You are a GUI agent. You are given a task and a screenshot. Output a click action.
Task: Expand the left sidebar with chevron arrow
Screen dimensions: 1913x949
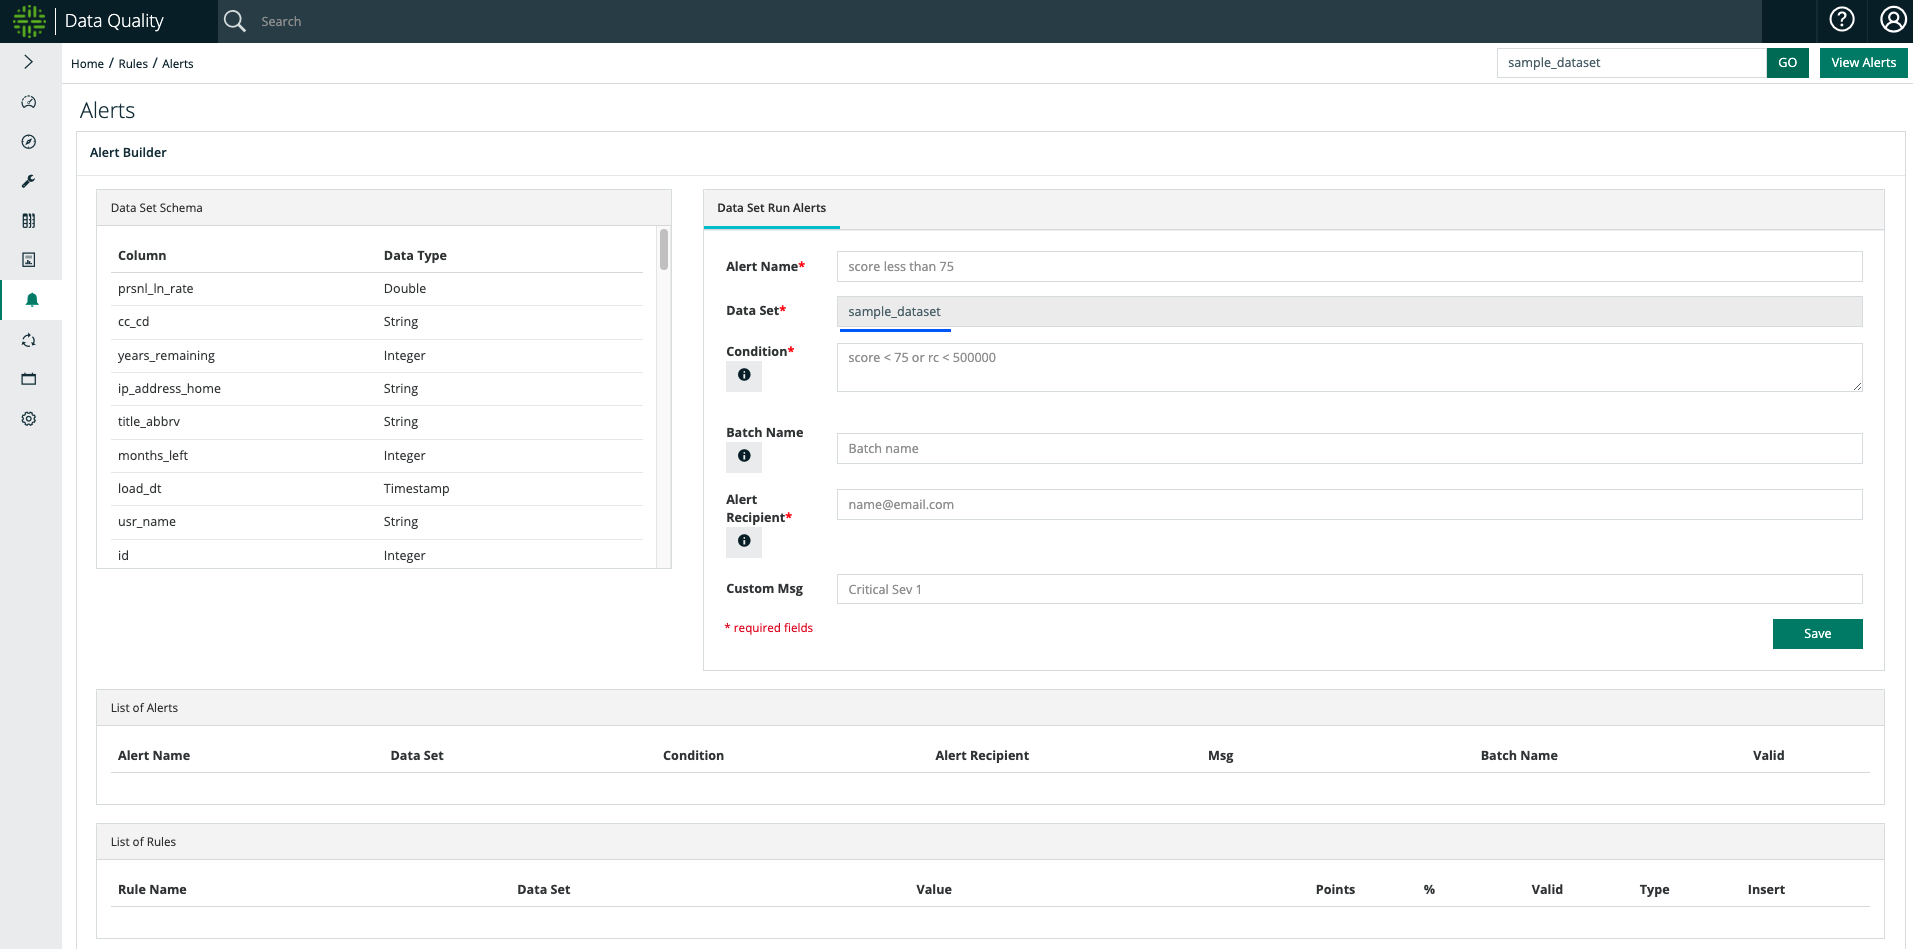click(x=29, y=62)
